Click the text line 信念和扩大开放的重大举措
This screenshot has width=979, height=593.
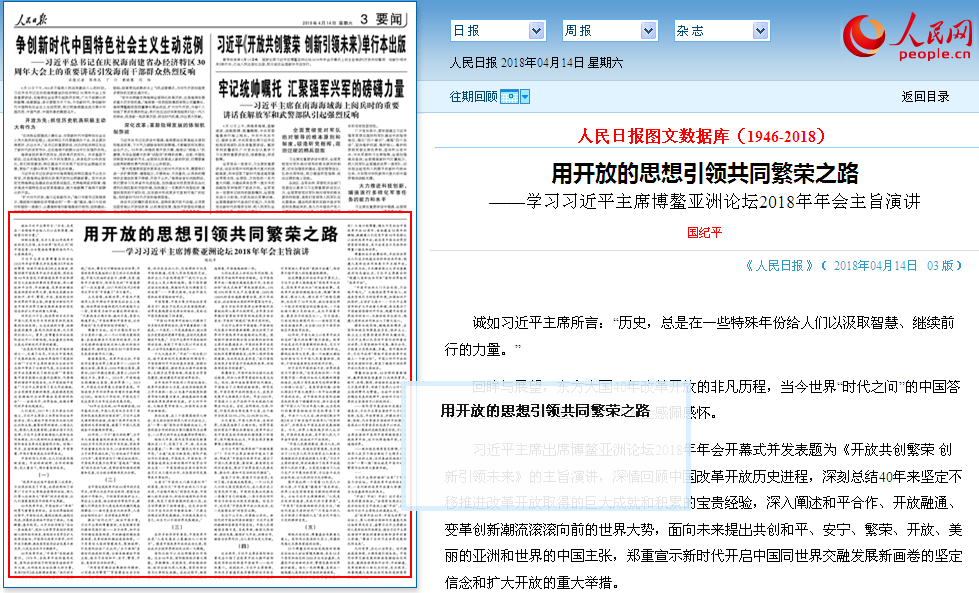tap(532, 583)
